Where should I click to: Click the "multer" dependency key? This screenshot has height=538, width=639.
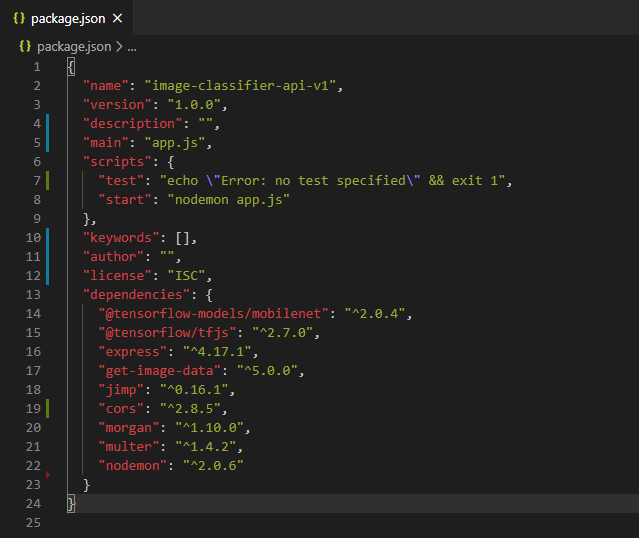click(x=129, y=447)
